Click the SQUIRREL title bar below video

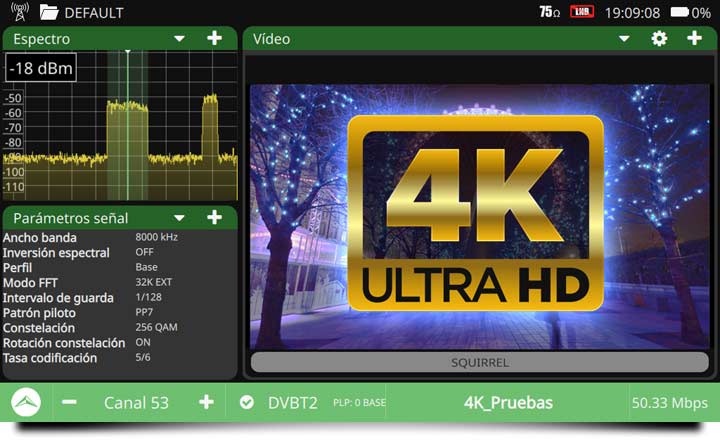[x=479, y=362]
